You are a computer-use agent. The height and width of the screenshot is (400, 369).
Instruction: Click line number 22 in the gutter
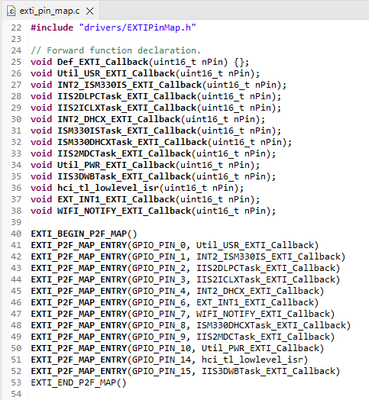pyautogui.click(x=16, y=27)
